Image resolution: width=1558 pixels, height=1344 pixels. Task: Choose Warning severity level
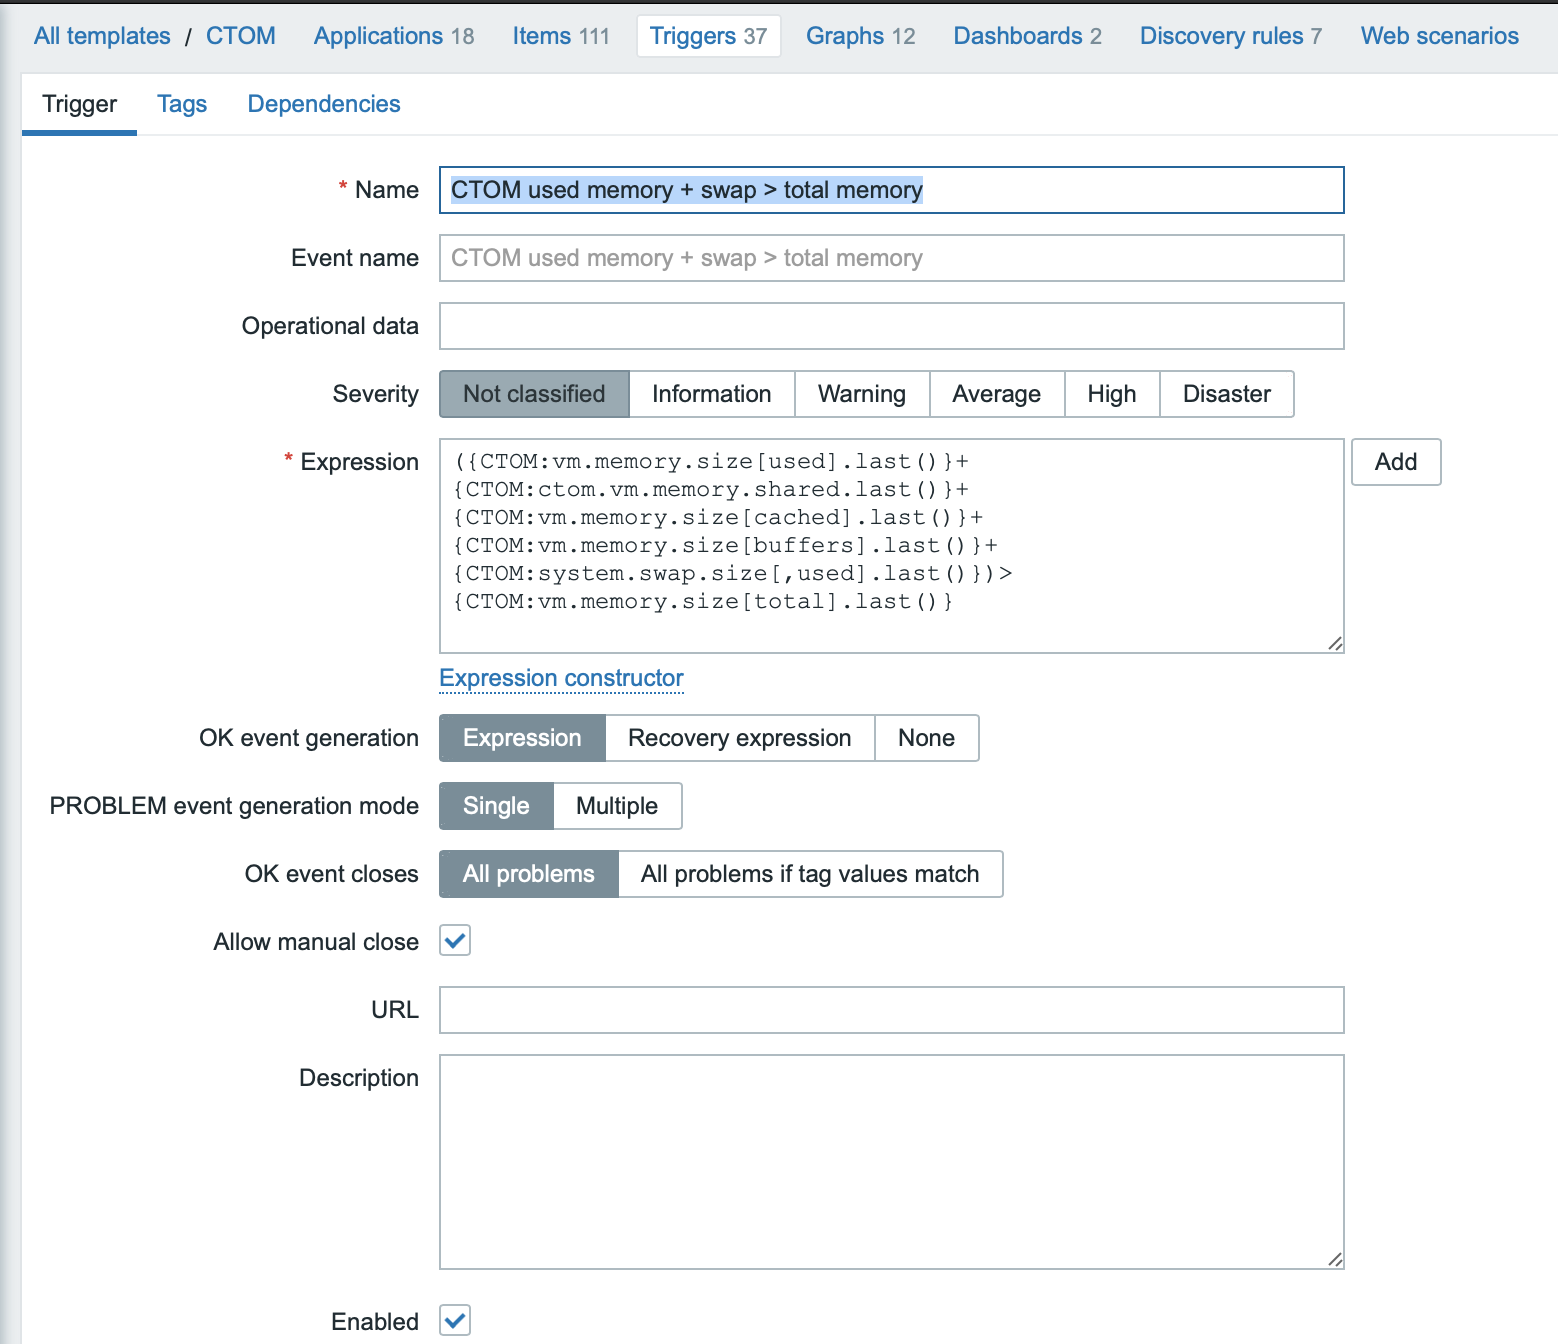861,394
